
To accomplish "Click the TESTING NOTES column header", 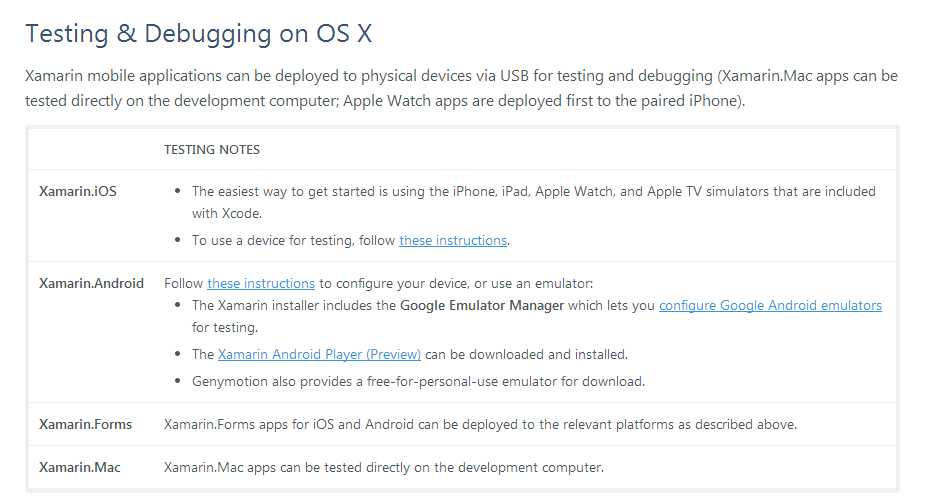I will (212, 150).
